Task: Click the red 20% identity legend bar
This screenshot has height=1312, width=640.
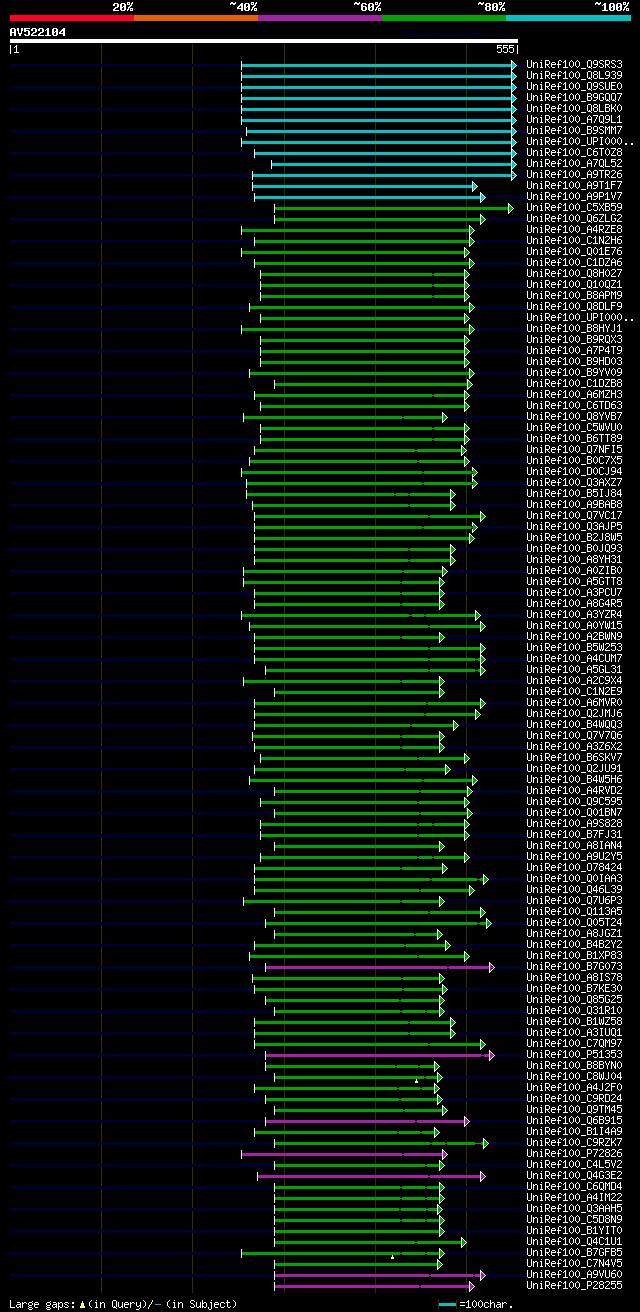Action: pyautogui.click(x=71, y=17)
